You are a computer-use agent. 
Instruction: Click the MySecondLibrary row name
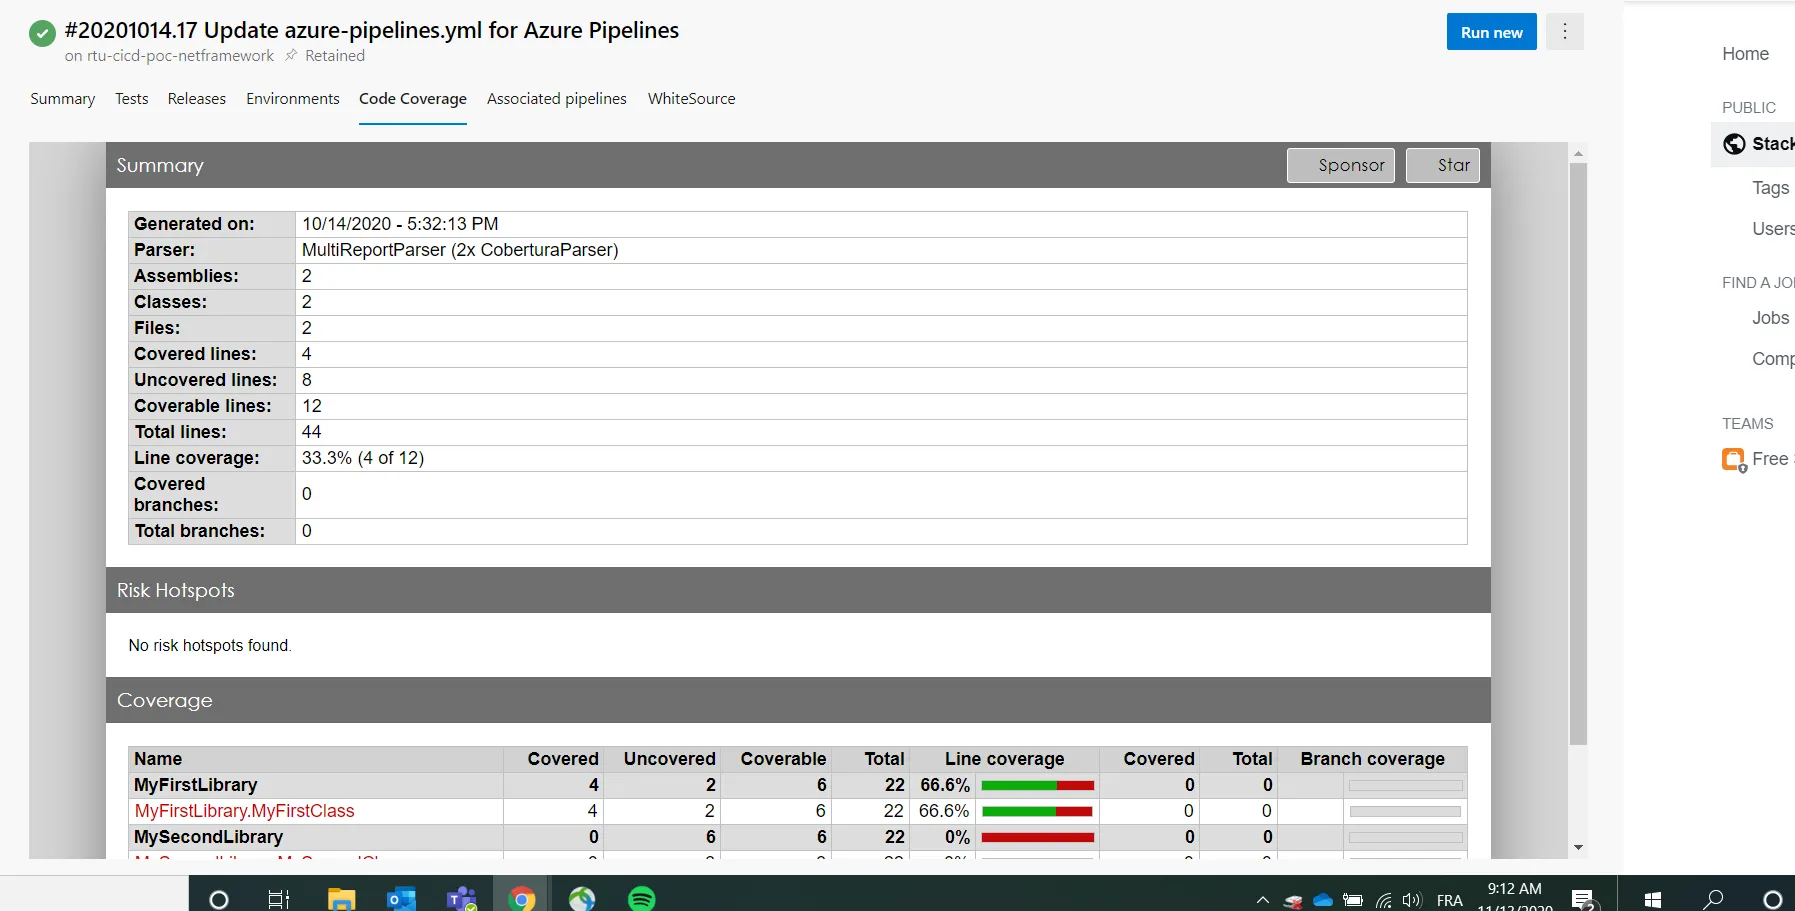tap(209, 837)
